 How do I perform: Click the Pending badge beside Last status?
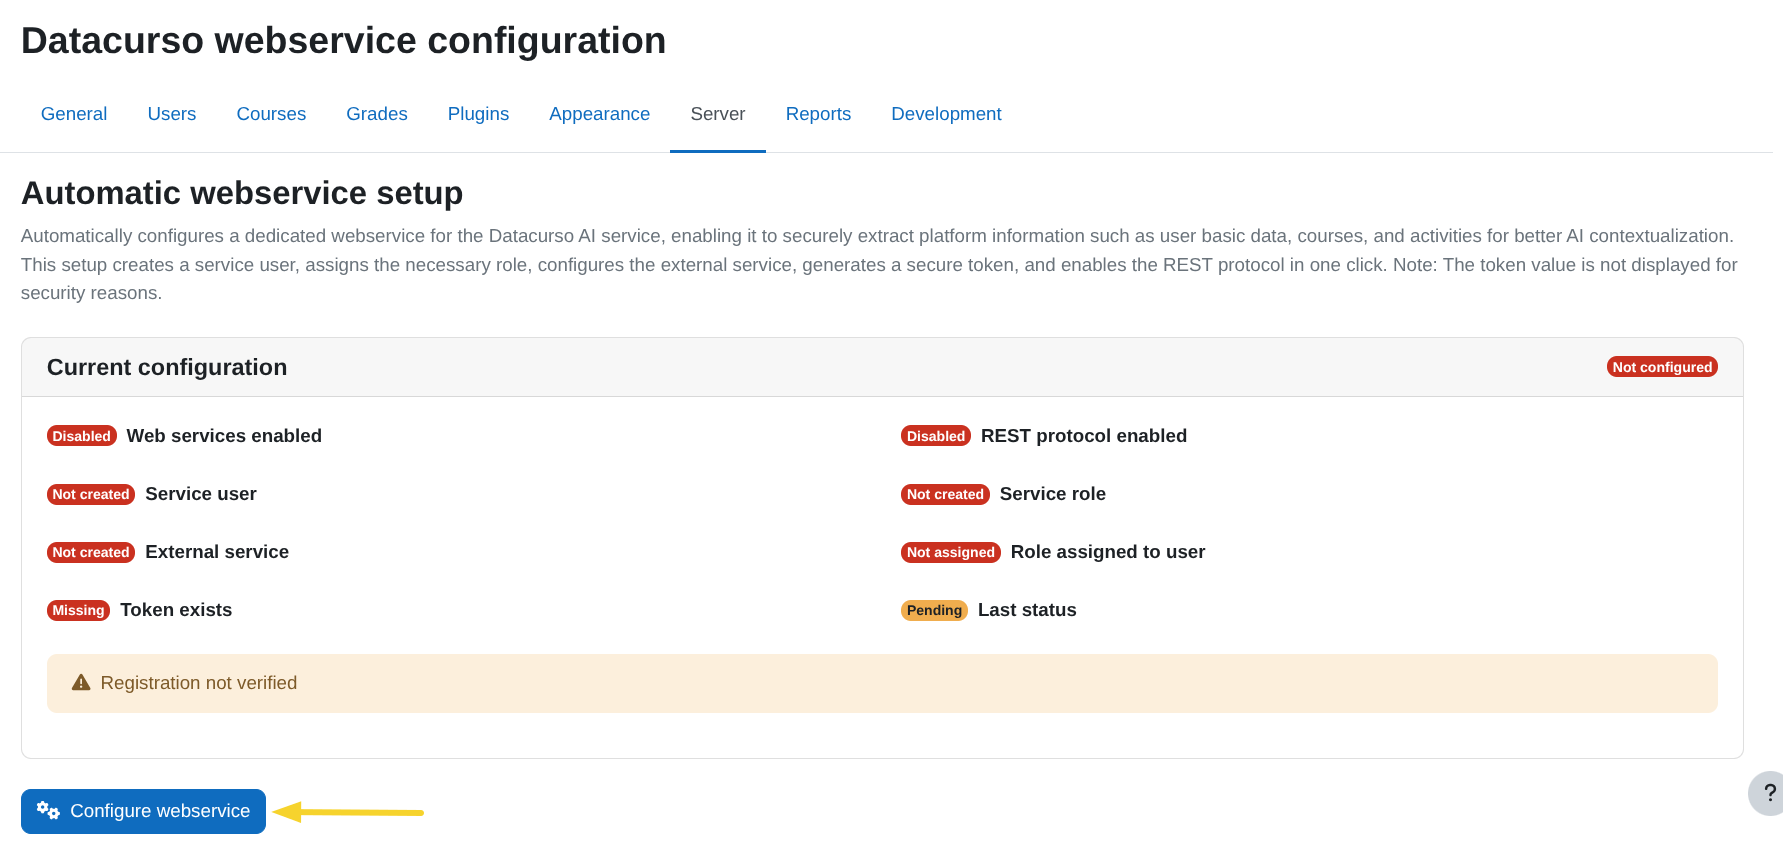click(934, 610)
